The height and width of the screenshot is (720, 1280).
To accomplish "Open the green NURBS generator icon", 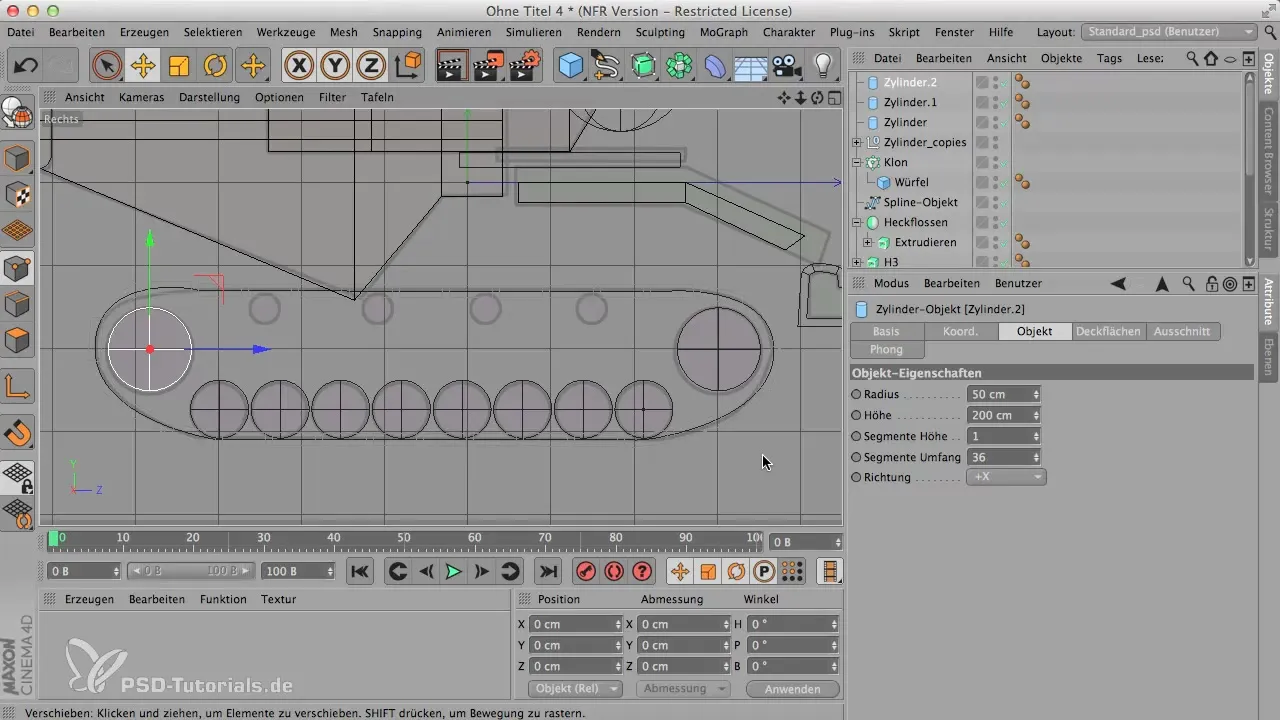I will click(x=643, y=66).
